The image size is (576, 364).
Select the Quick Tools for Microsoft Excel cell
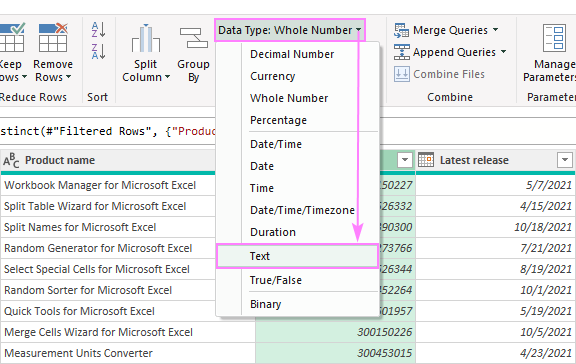[108, 311]
